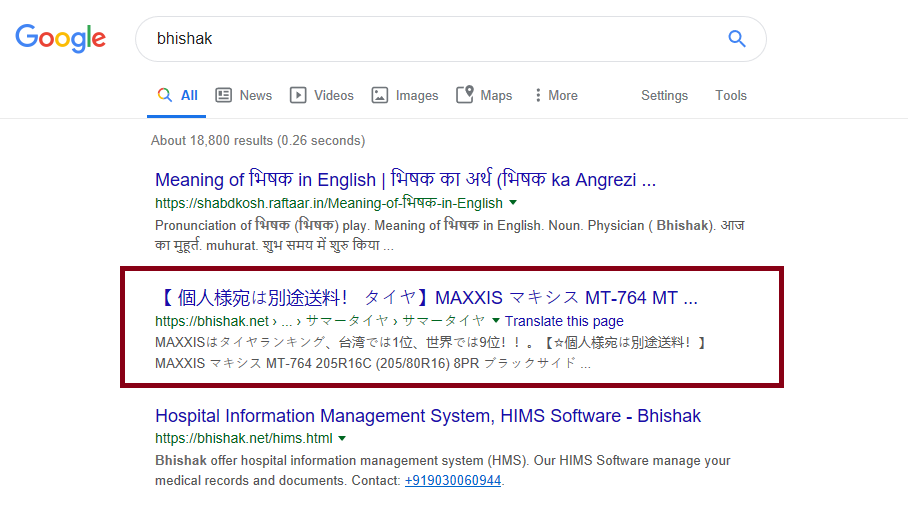This screenshot has width=908, height=520.
Task: Open Hospital Information Management System result
Action: coord(428,416)
